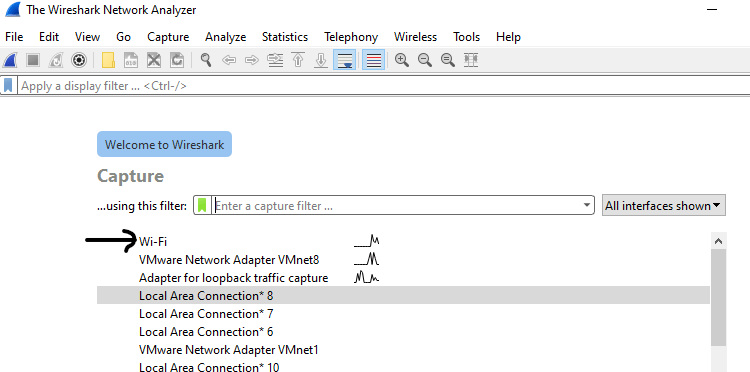Open the Capture menu
750x372 pixels.
point(168,37)
